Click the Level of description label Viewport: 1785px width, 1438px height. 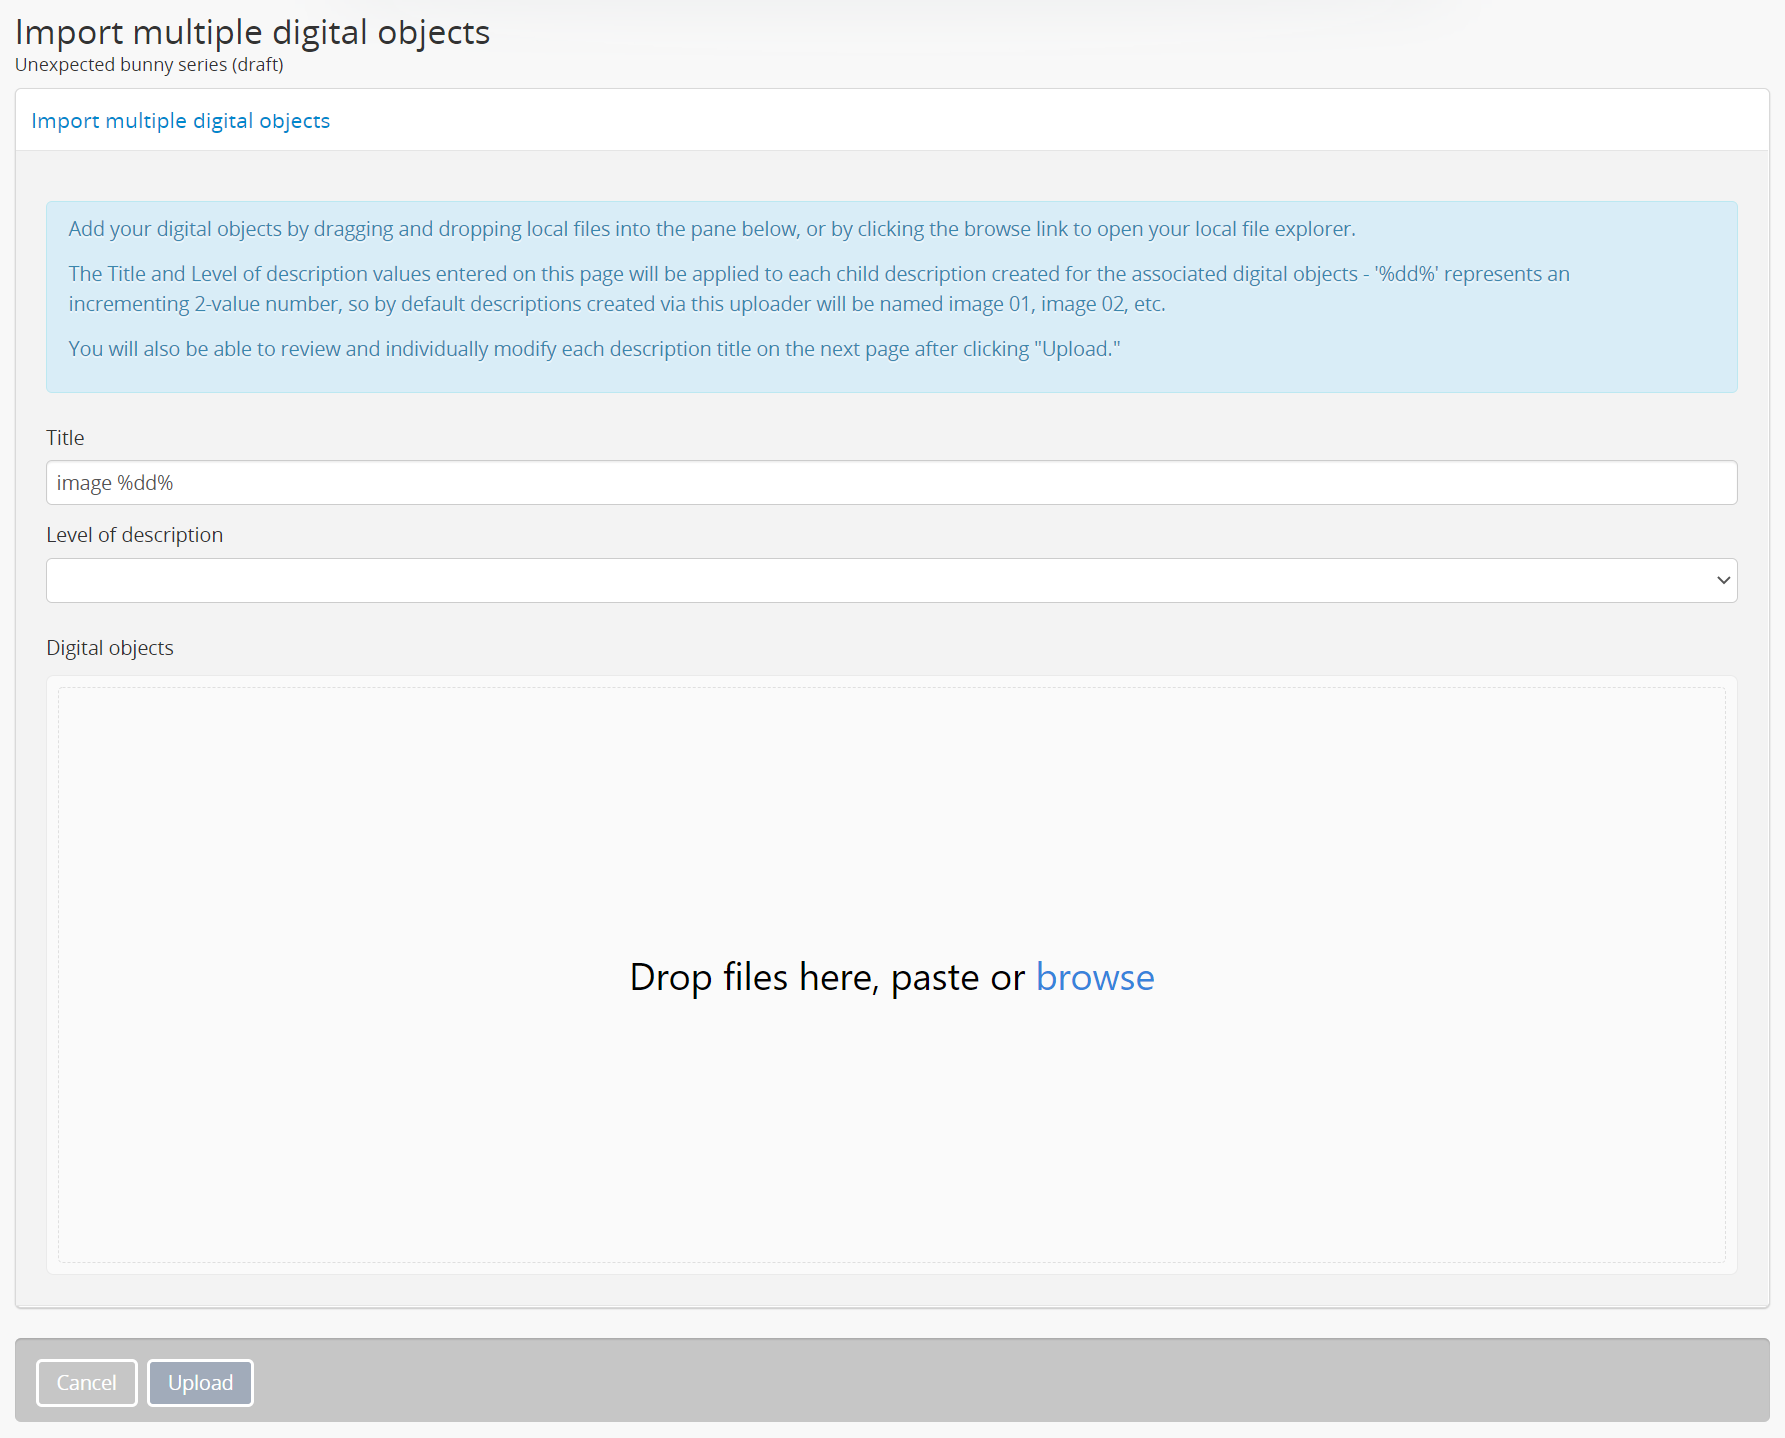tap(134, 535)
